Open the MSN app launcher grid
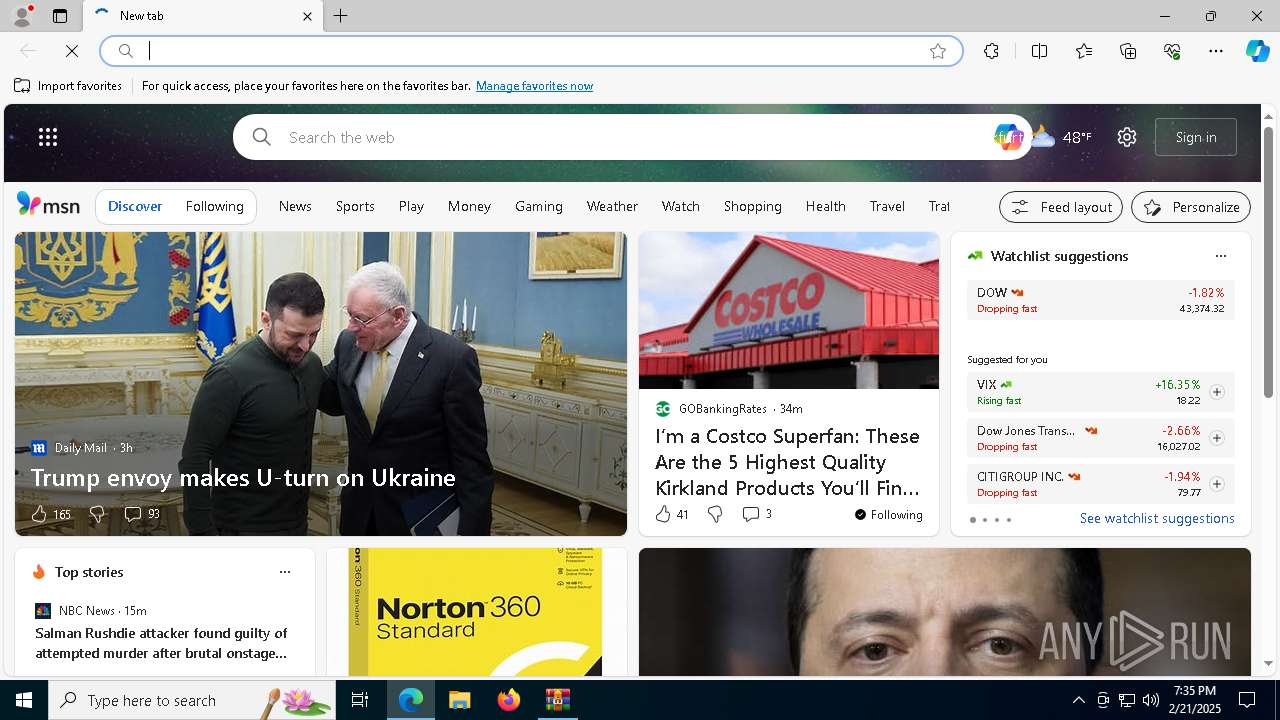The image size is (1280, 720). [48, 137]
